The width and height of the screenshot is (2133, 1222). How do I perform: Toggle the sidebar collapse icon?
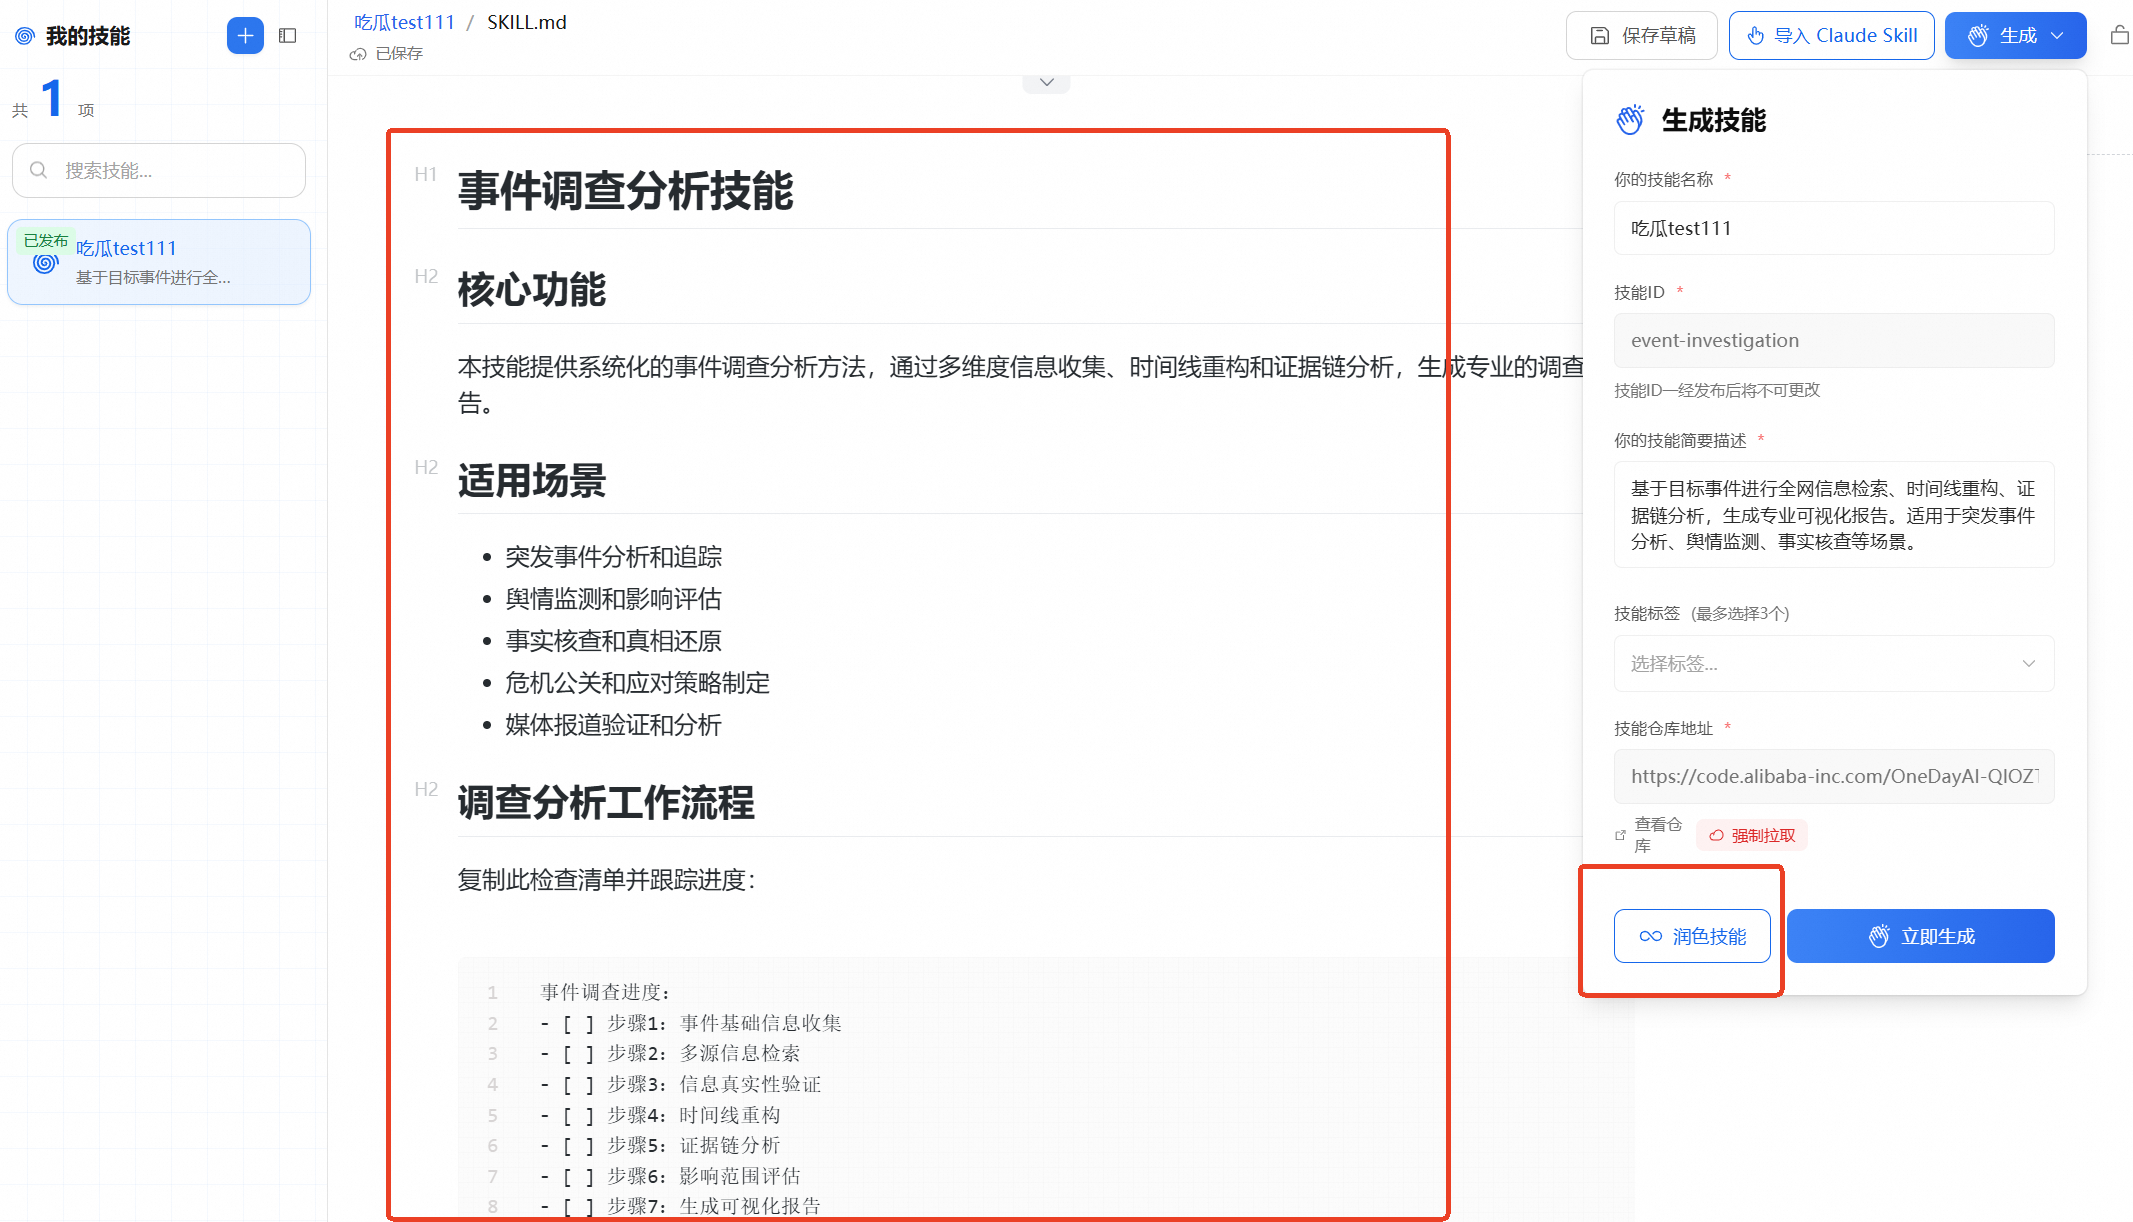(x=288, y=36)
